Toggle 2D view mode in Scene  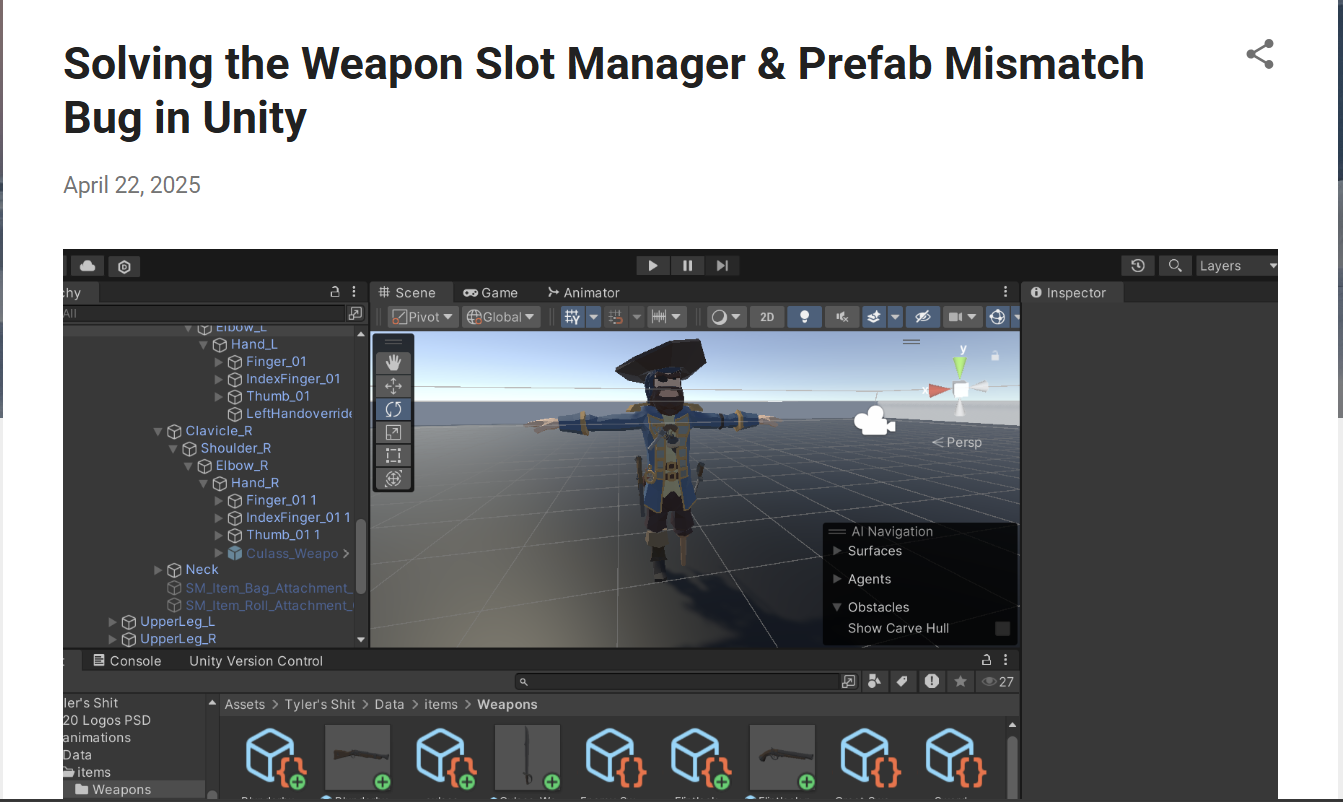click(x=767, y=317)
